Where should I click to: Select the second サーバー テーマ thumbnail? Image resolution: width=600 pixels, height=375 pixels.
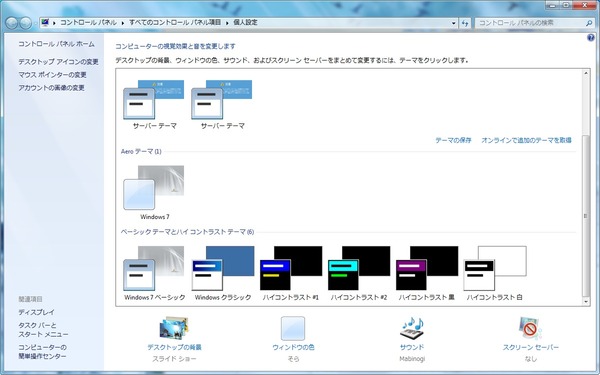222,104
